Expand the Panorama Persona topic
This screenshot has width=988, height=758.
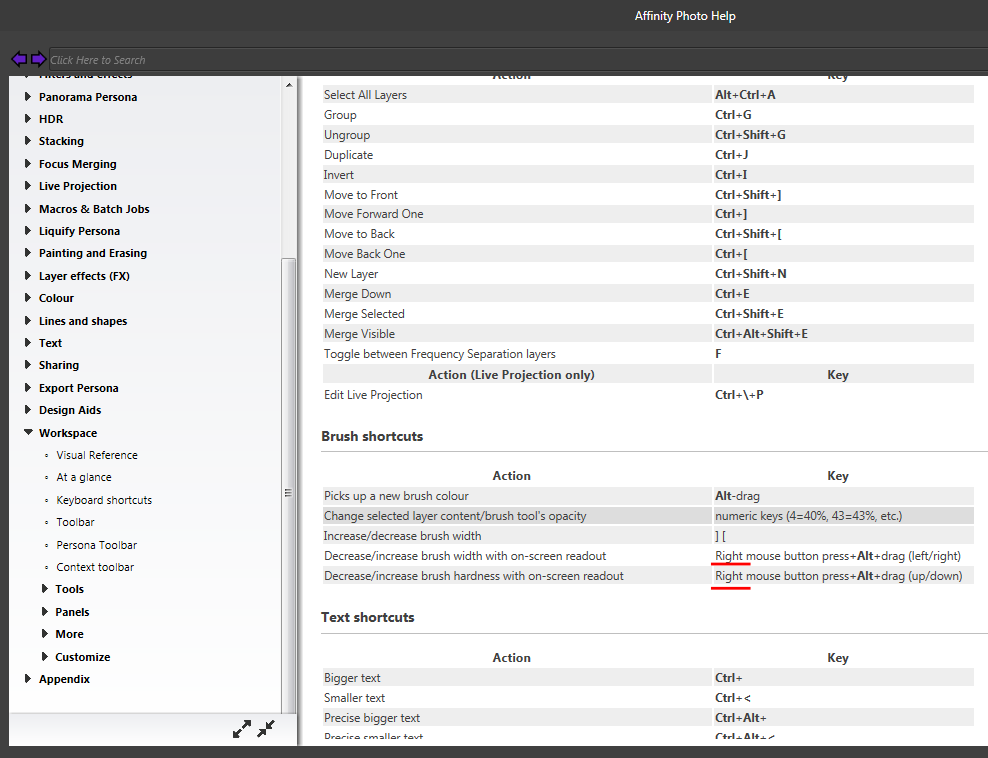[x=28, y=96]
